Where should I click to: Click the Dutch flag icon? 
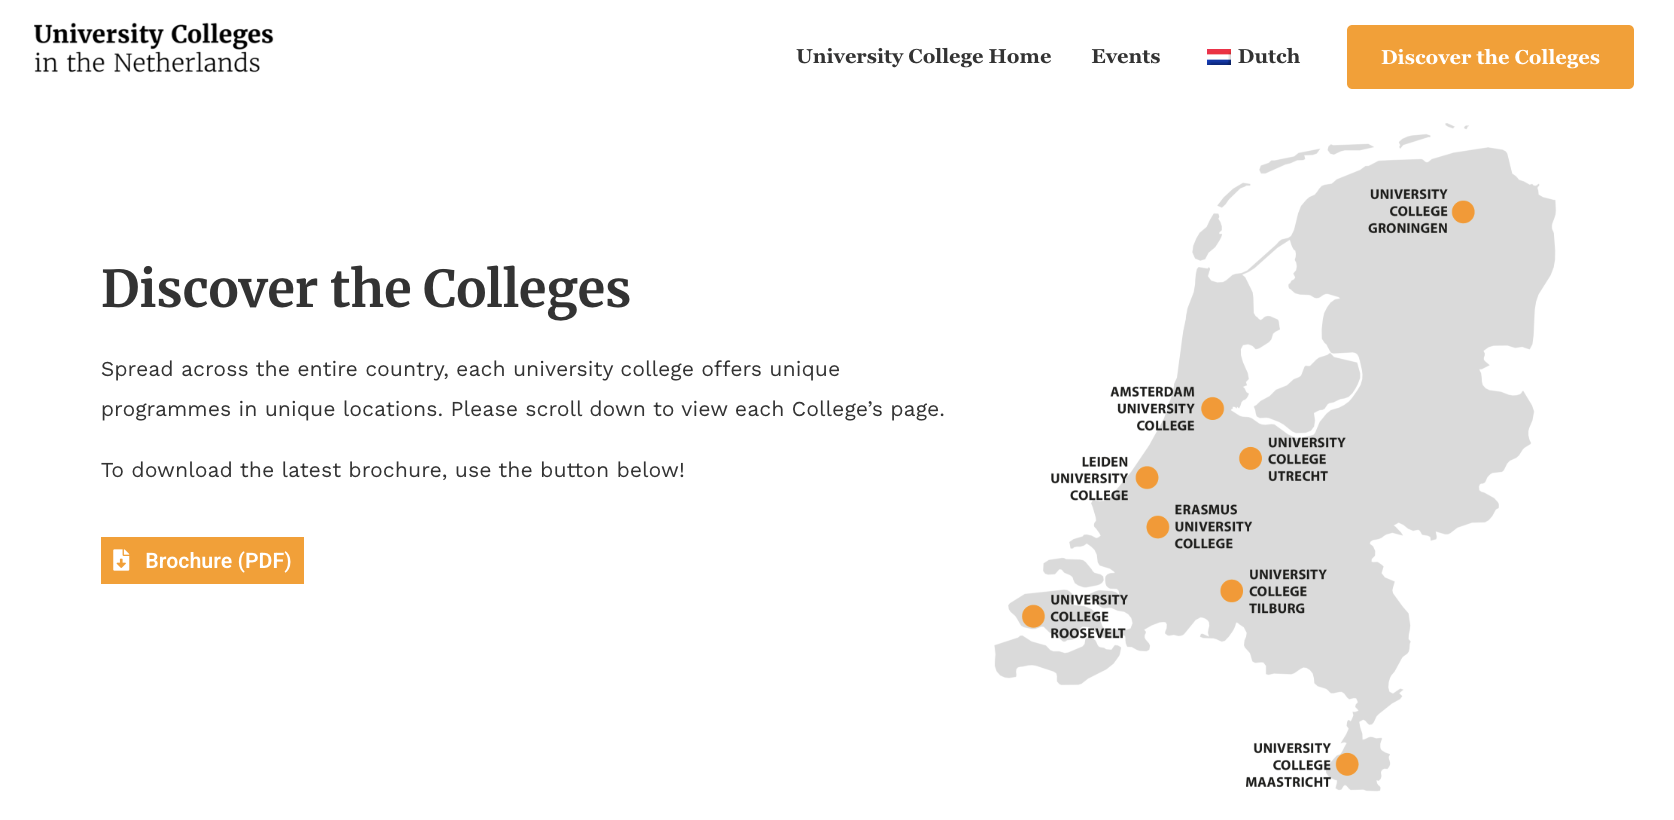tap(1218, 57)
